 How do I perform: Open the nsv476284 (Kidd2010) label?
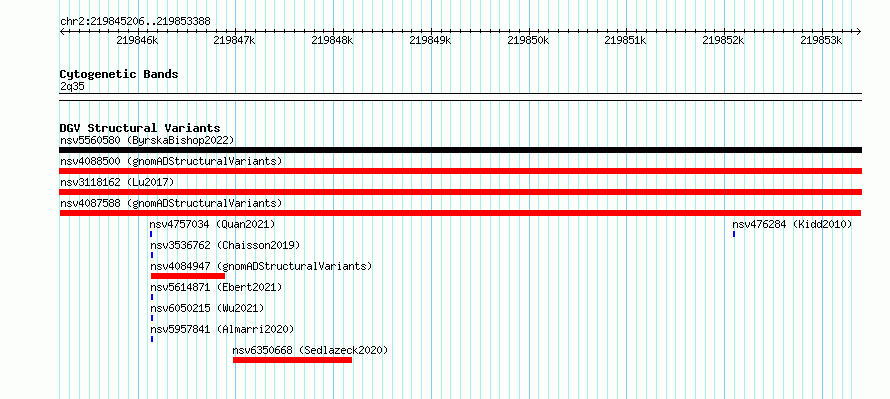coord(792,224)
